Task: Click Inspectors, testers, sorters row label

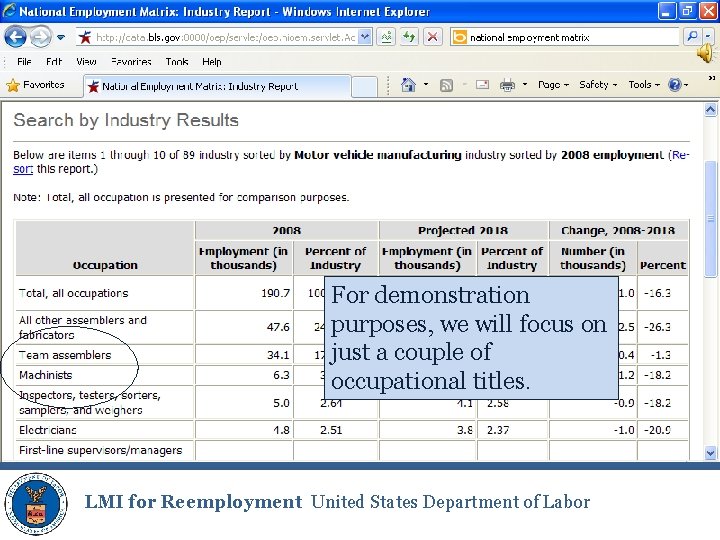Action: 90,403
